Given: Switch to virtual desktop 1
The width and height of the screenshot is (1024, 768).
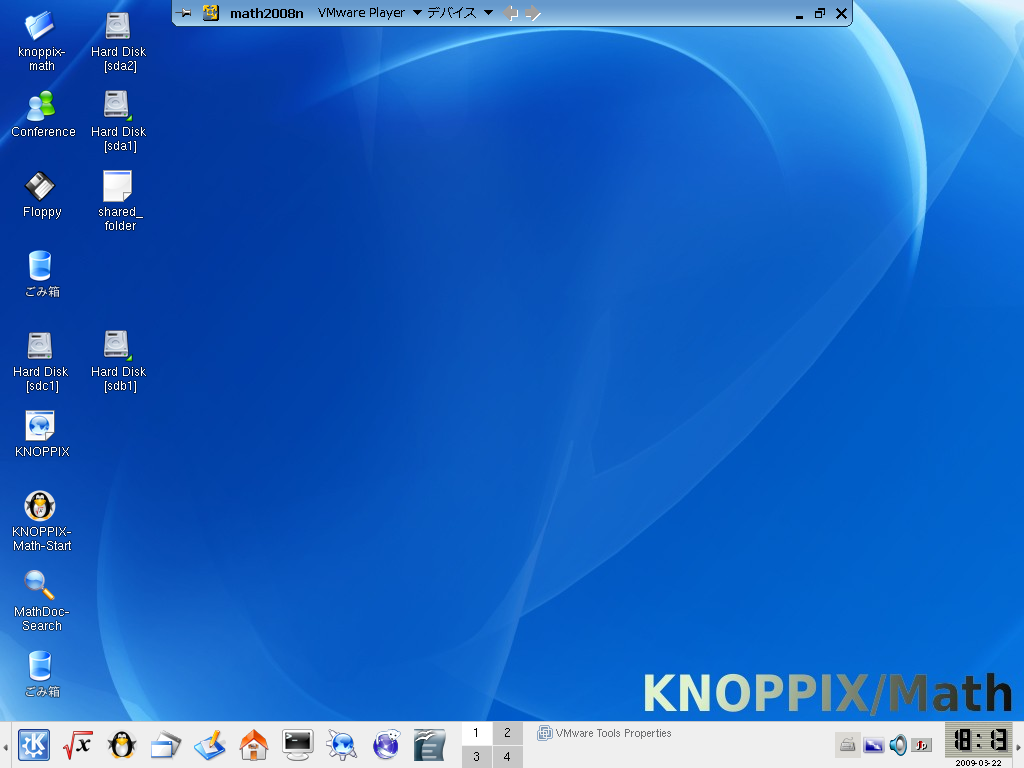Looking at the screenshot, I should point(476,733).
